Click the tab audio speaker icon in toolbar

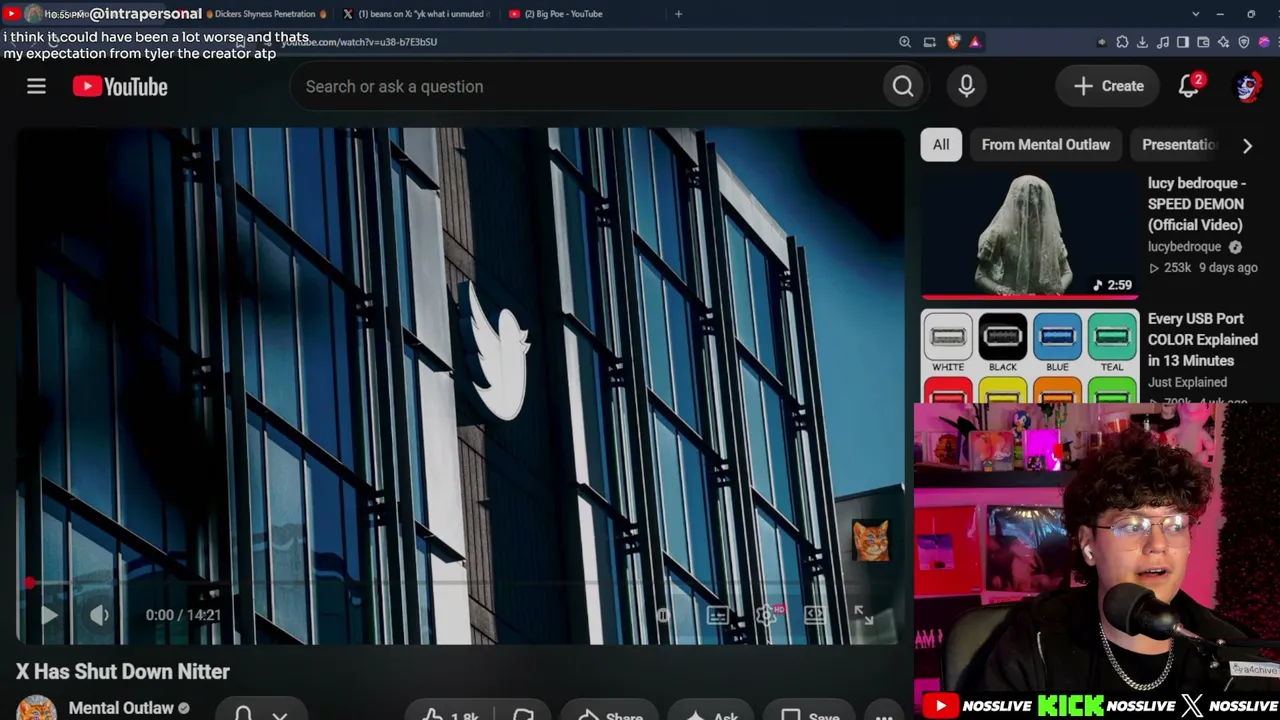(x=1101, y=42)
